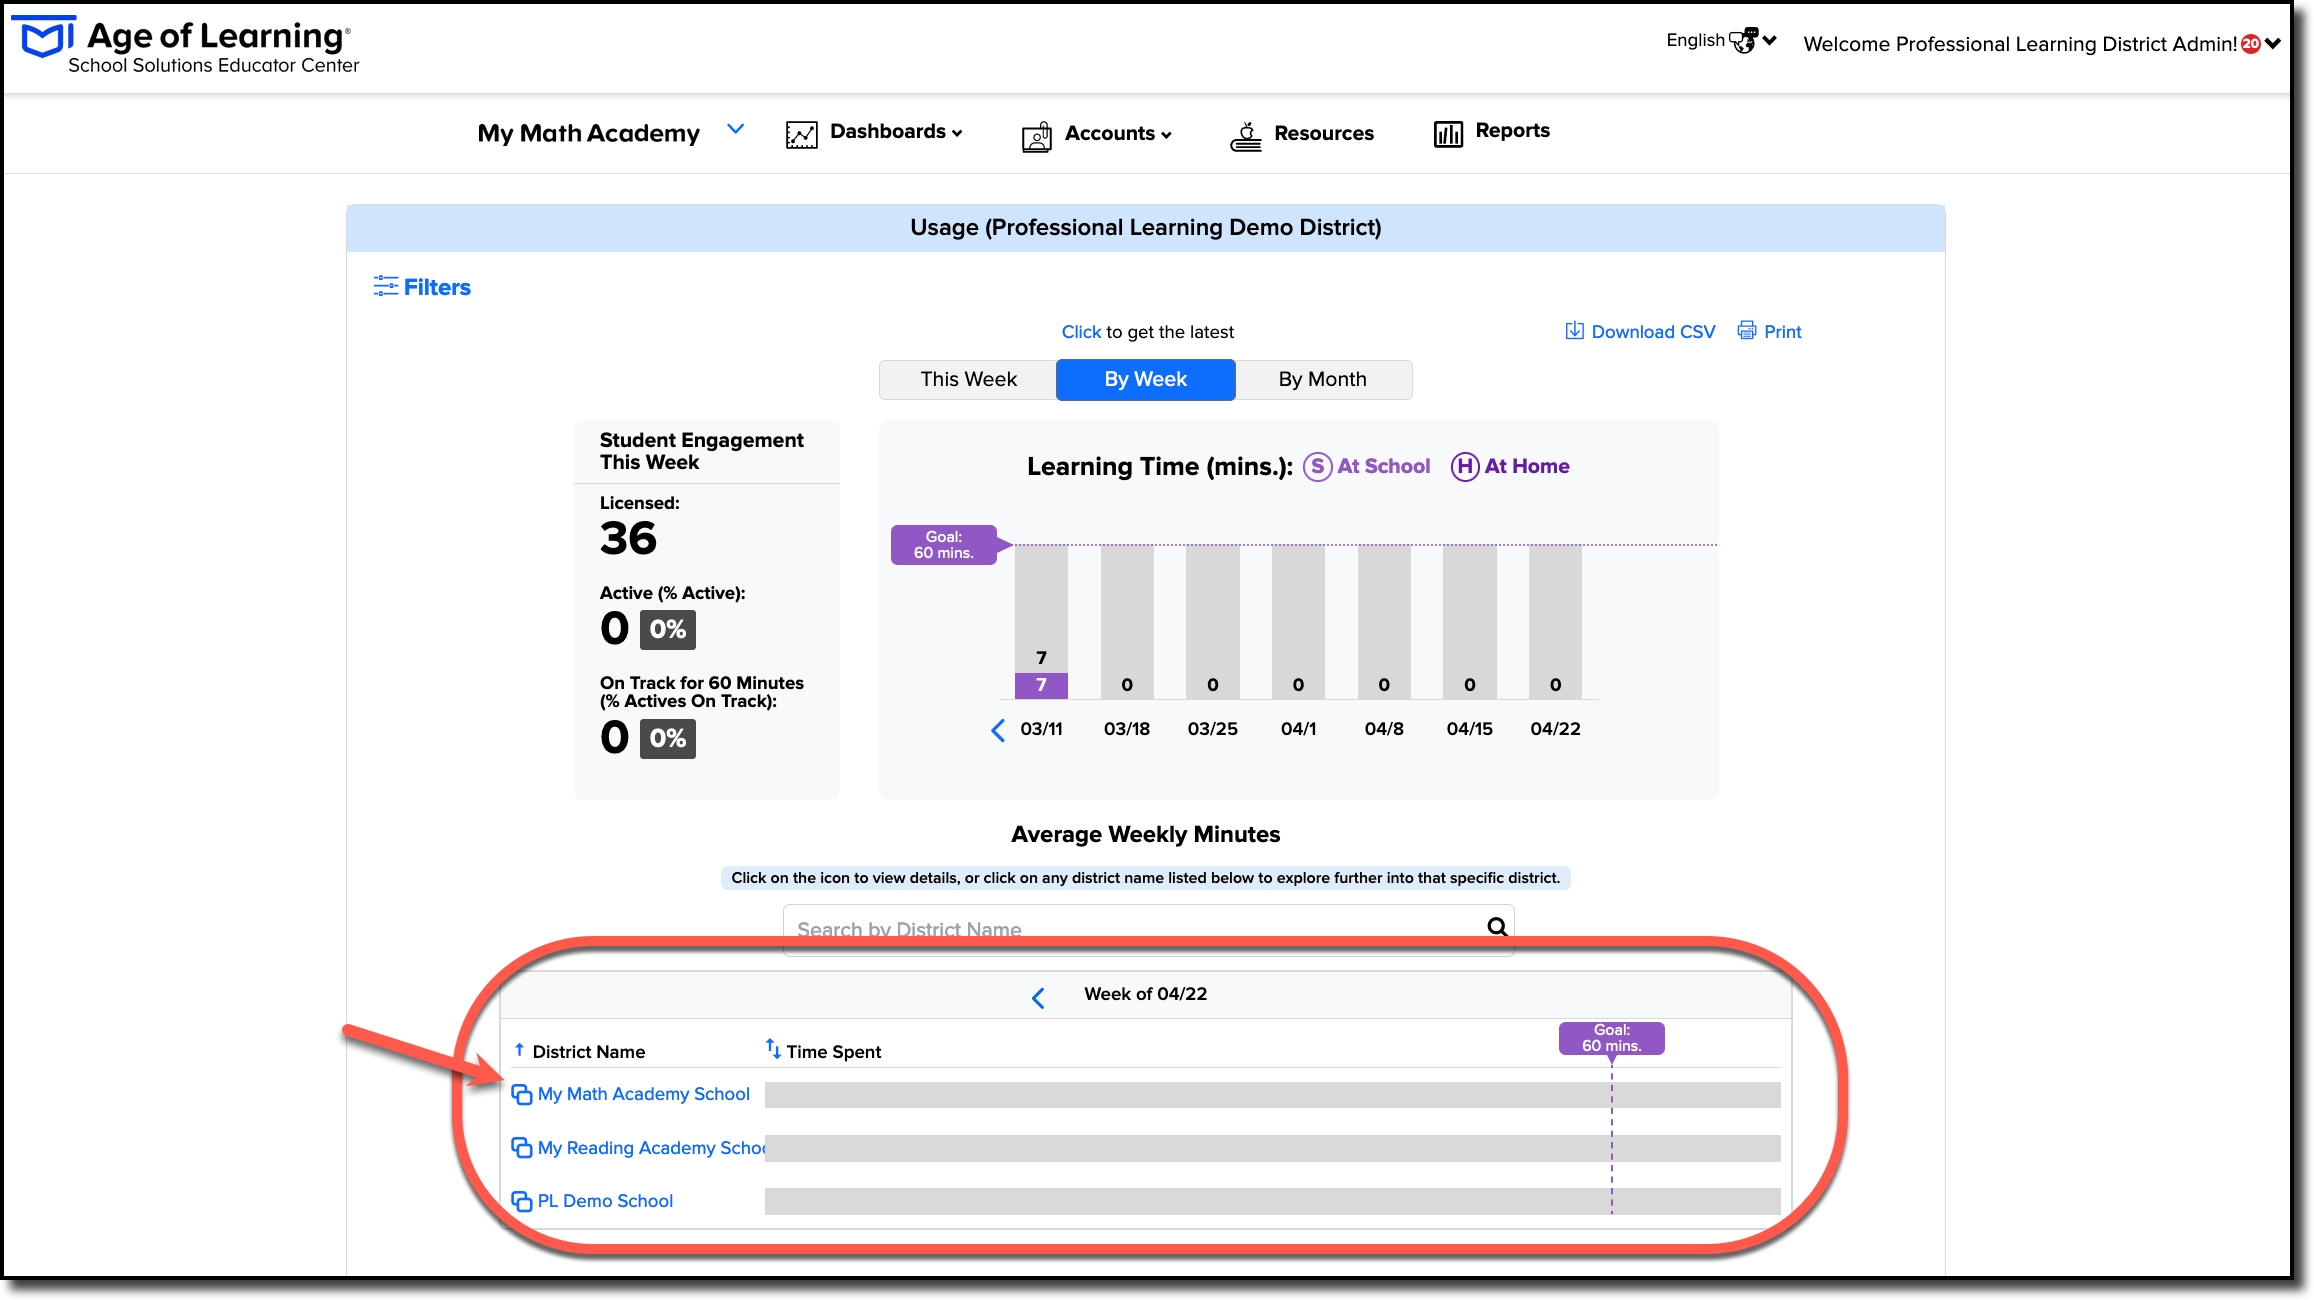Click the Print link
Viewport: 2314px width, 1300px height.
coord(1782,332)
